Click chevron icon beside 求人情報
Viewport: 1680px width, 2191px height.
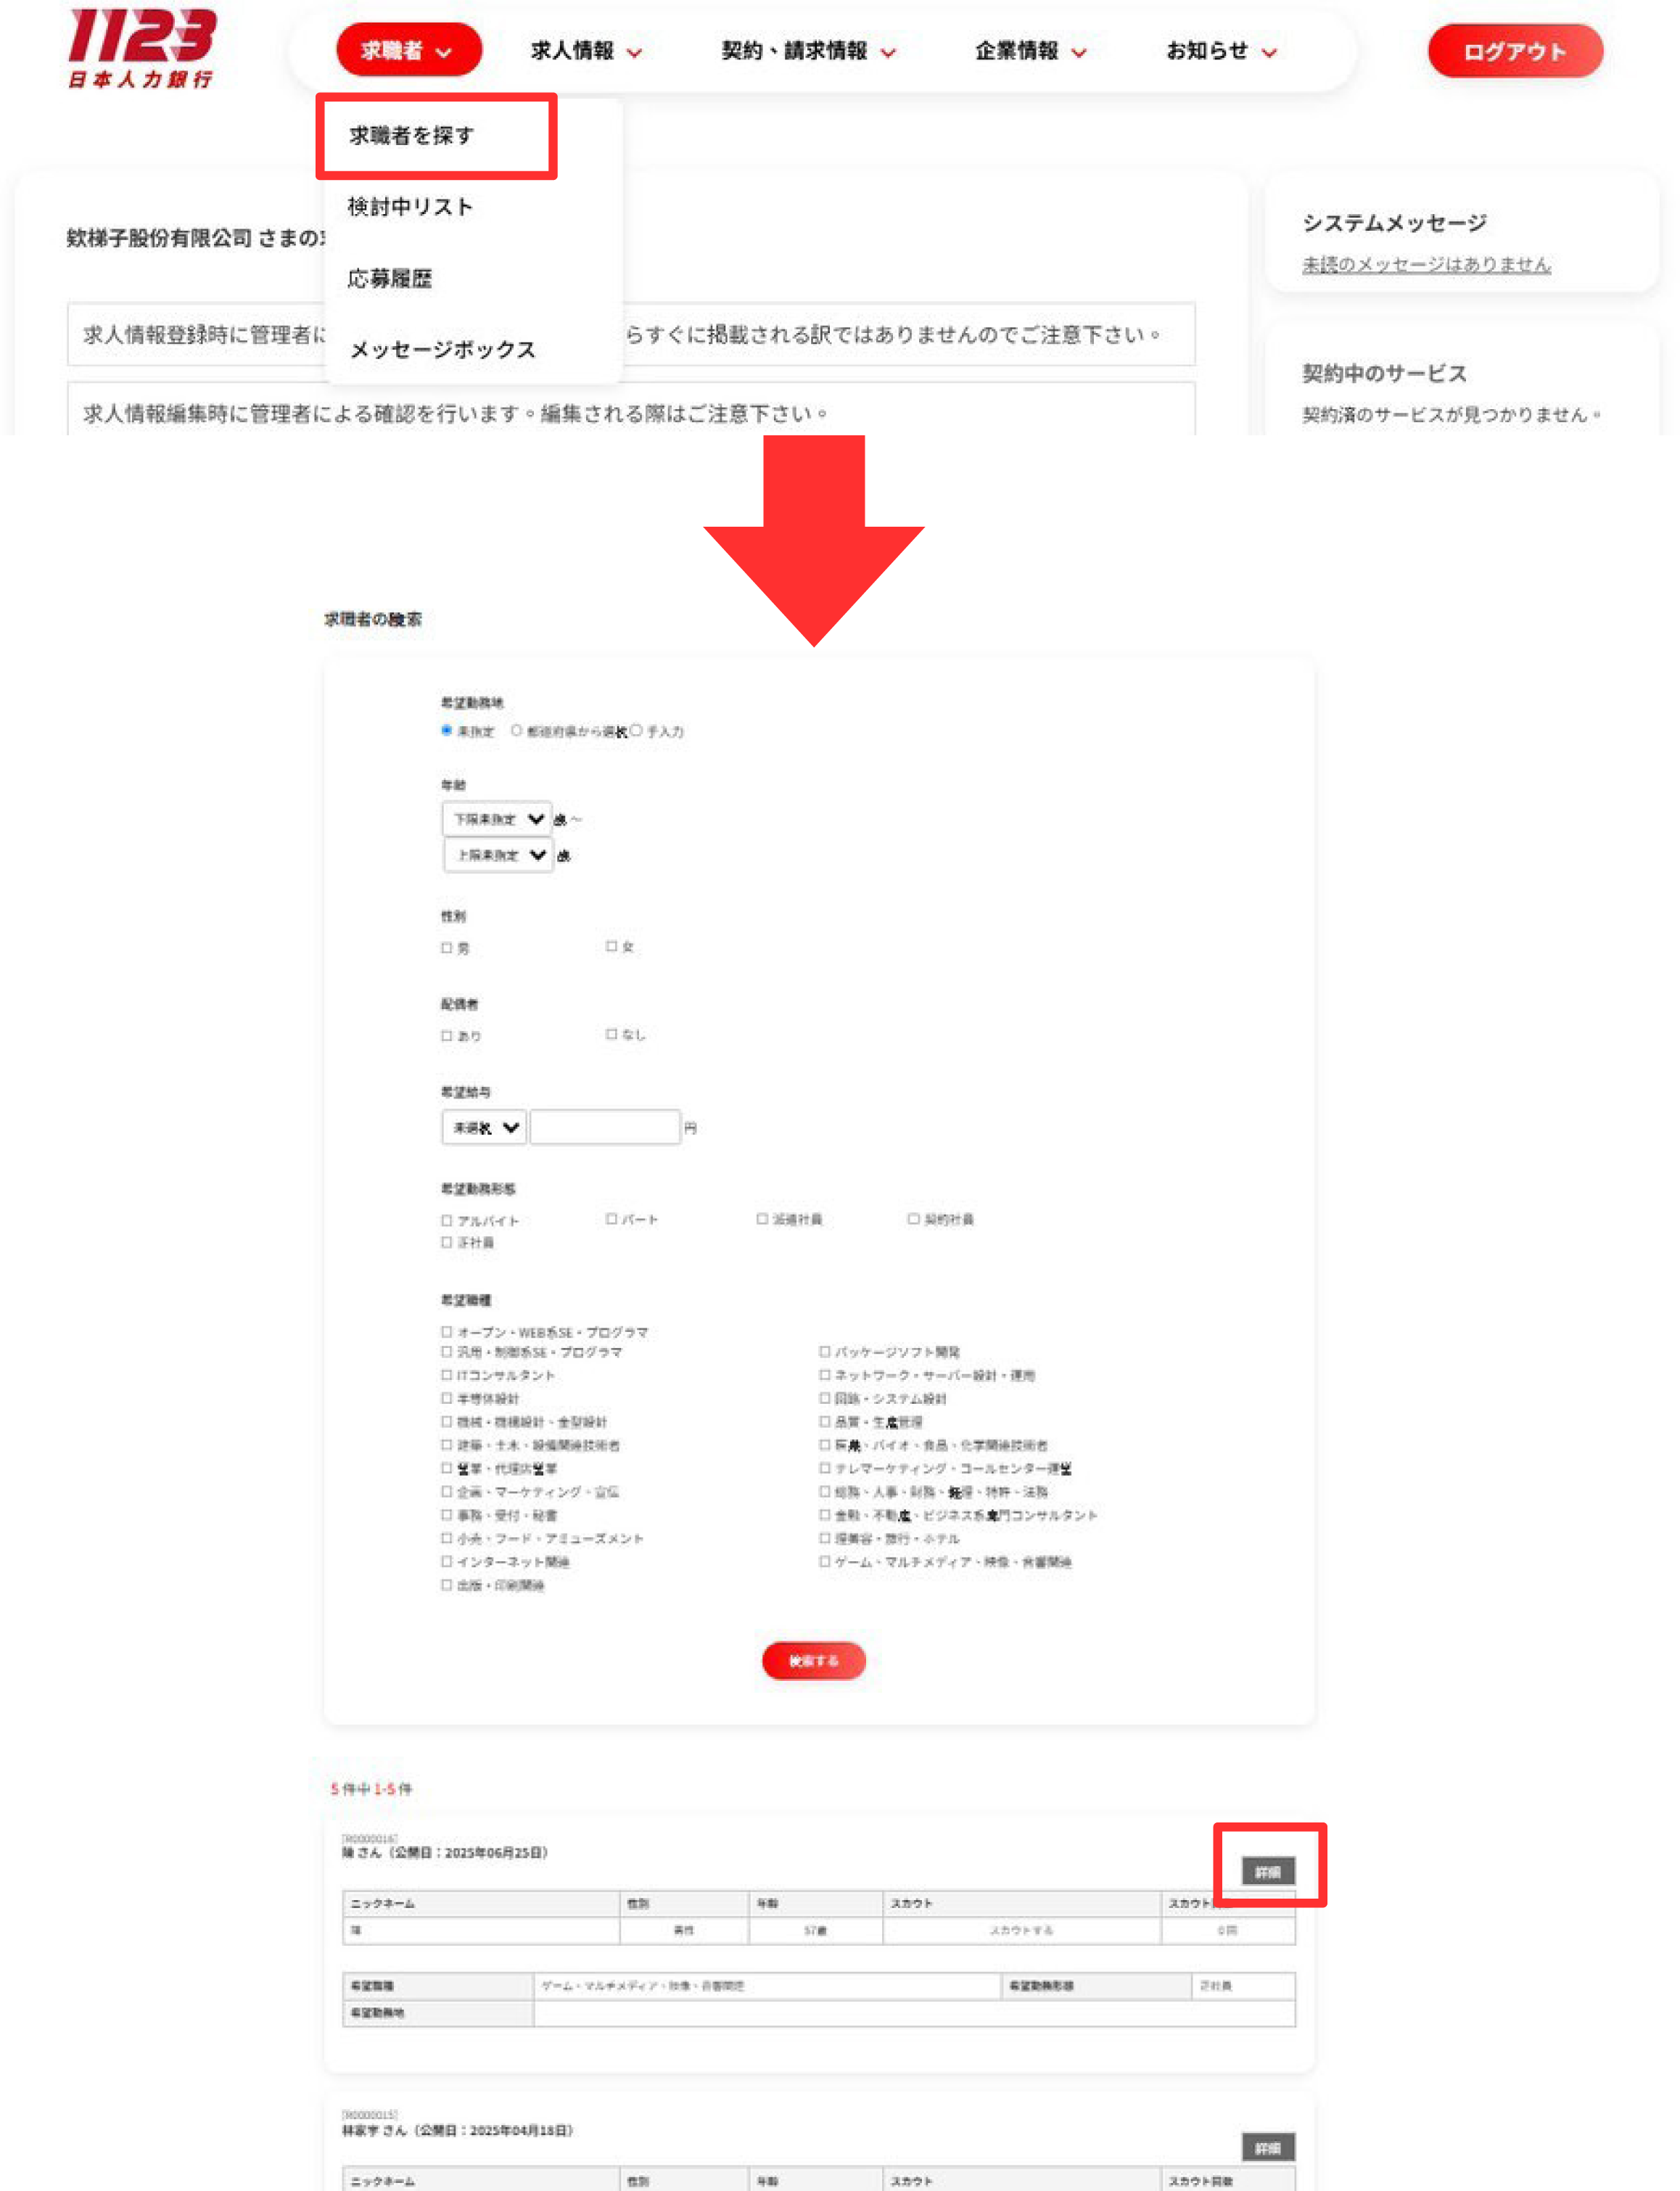tap(634, 53)
